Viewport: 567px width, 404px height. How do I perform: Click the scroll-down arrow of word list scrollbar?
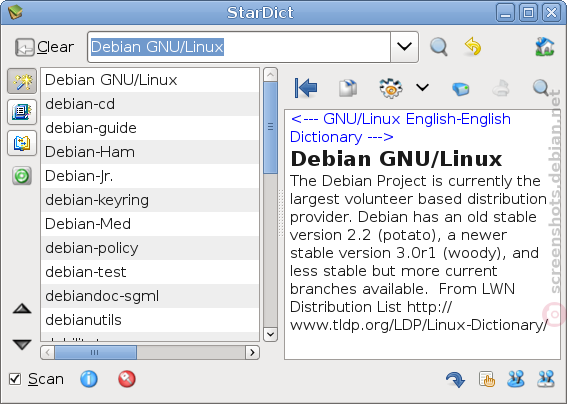[x=270, y=334]
